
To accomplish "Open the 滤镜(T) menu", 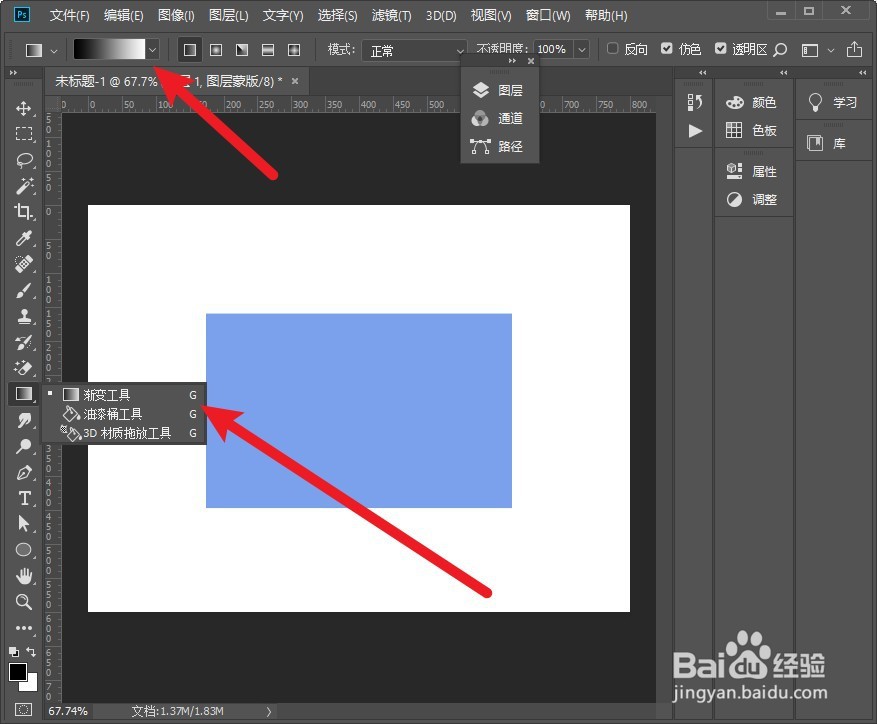I will [x=392, y=15].
